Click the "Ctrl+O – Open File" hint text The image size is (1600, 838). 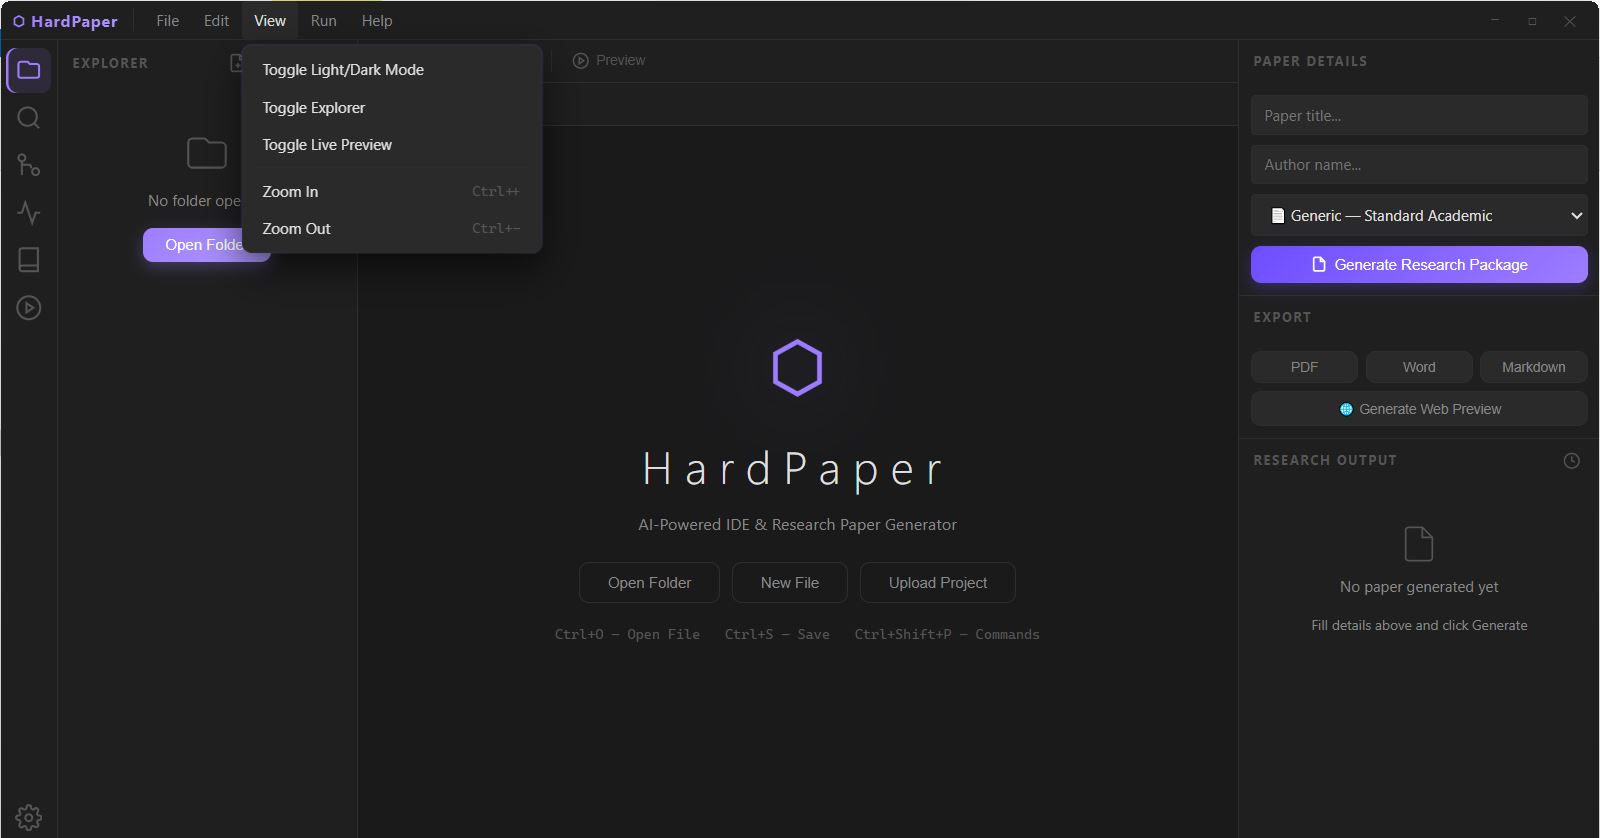[x=627, y=634]
